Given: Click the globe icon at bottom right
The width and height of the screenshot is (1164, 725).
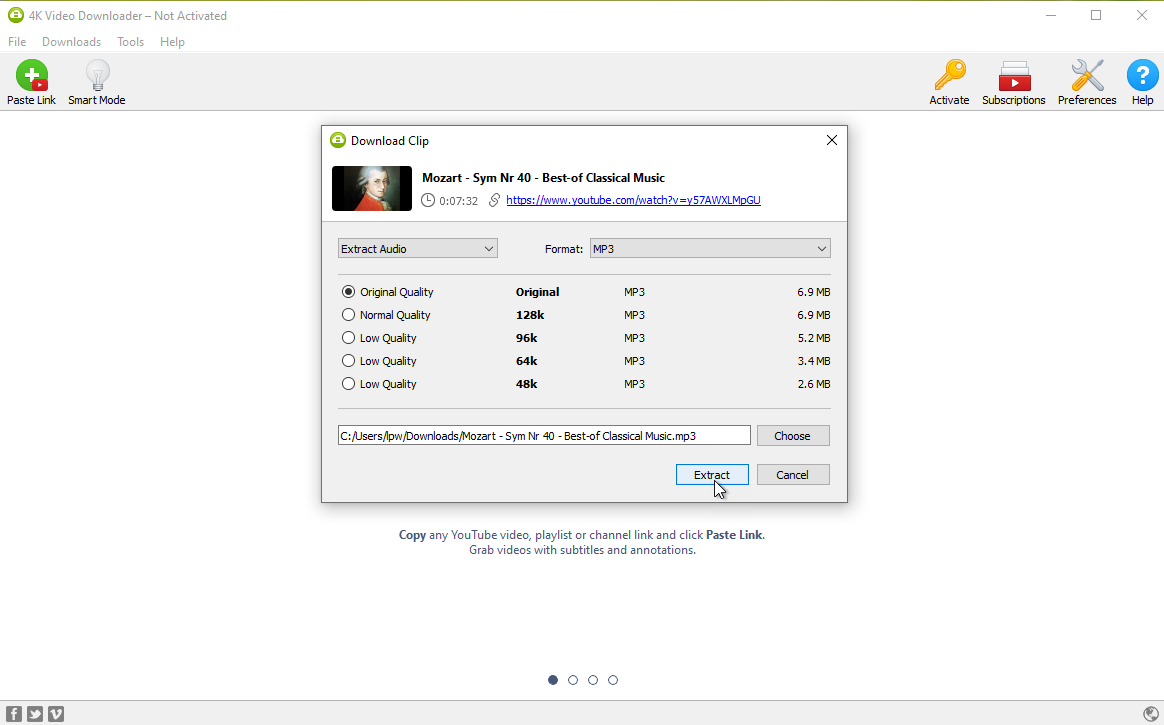Looking at the screenshot, I should pos(1151,714).
